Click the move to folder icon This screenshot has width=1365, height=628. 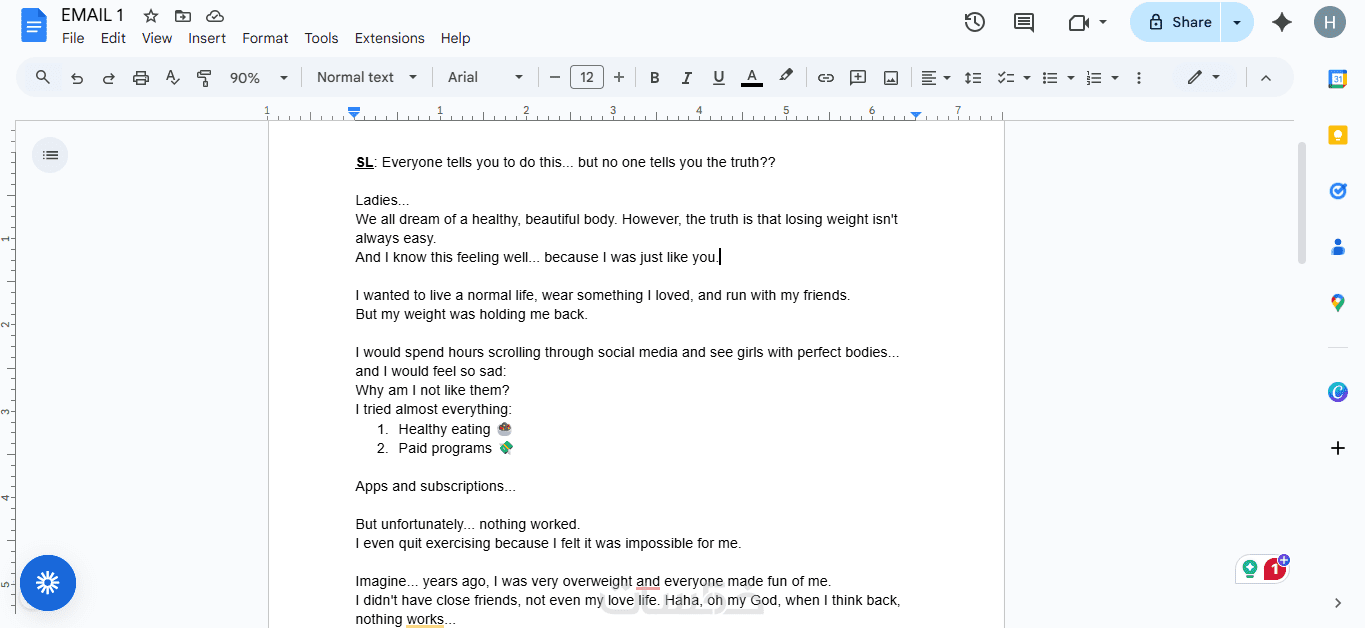(x=182, y=16)
